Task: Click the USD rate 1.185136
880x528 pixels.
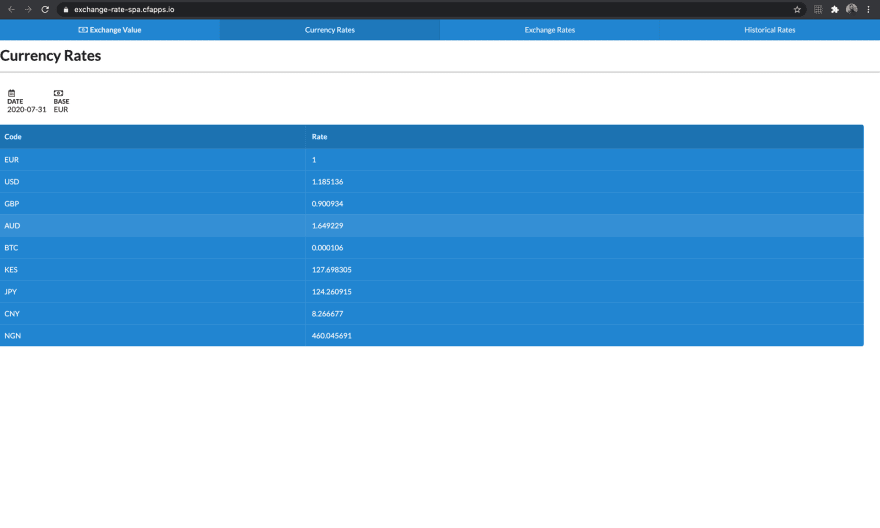Action: (x=327, y=182)
